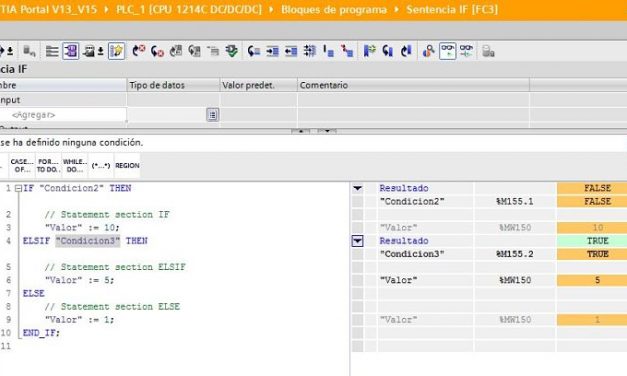This screenshot has height=376, width=627.
Task: Click "Condicion2" in code line 1
Action: [x=71, y=188]
